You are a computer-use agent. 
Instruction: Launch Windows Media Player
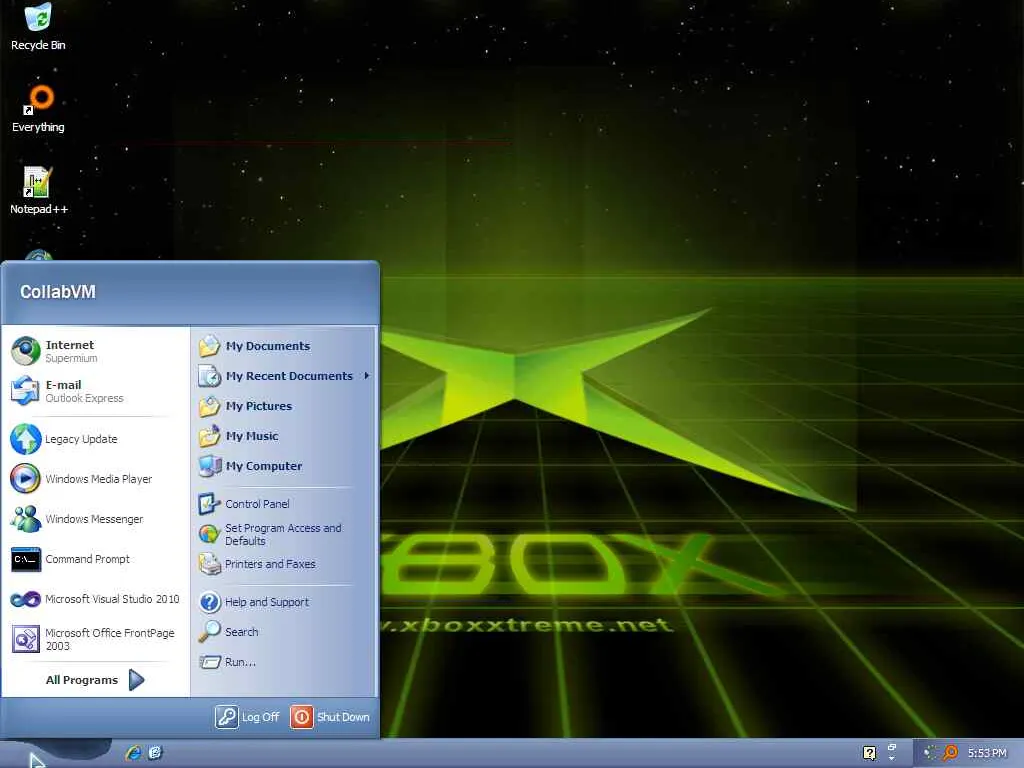95,479
